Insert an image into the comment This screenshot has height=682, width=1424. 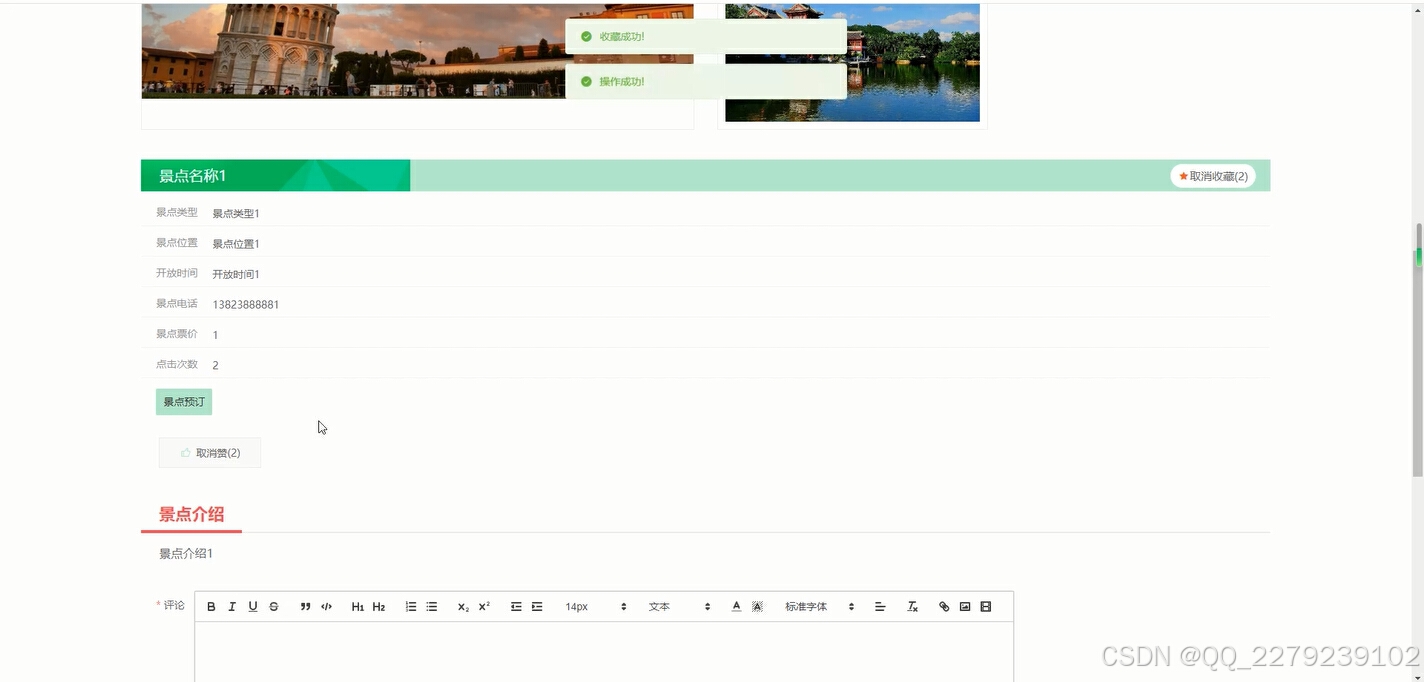click(x=964, y=606)
